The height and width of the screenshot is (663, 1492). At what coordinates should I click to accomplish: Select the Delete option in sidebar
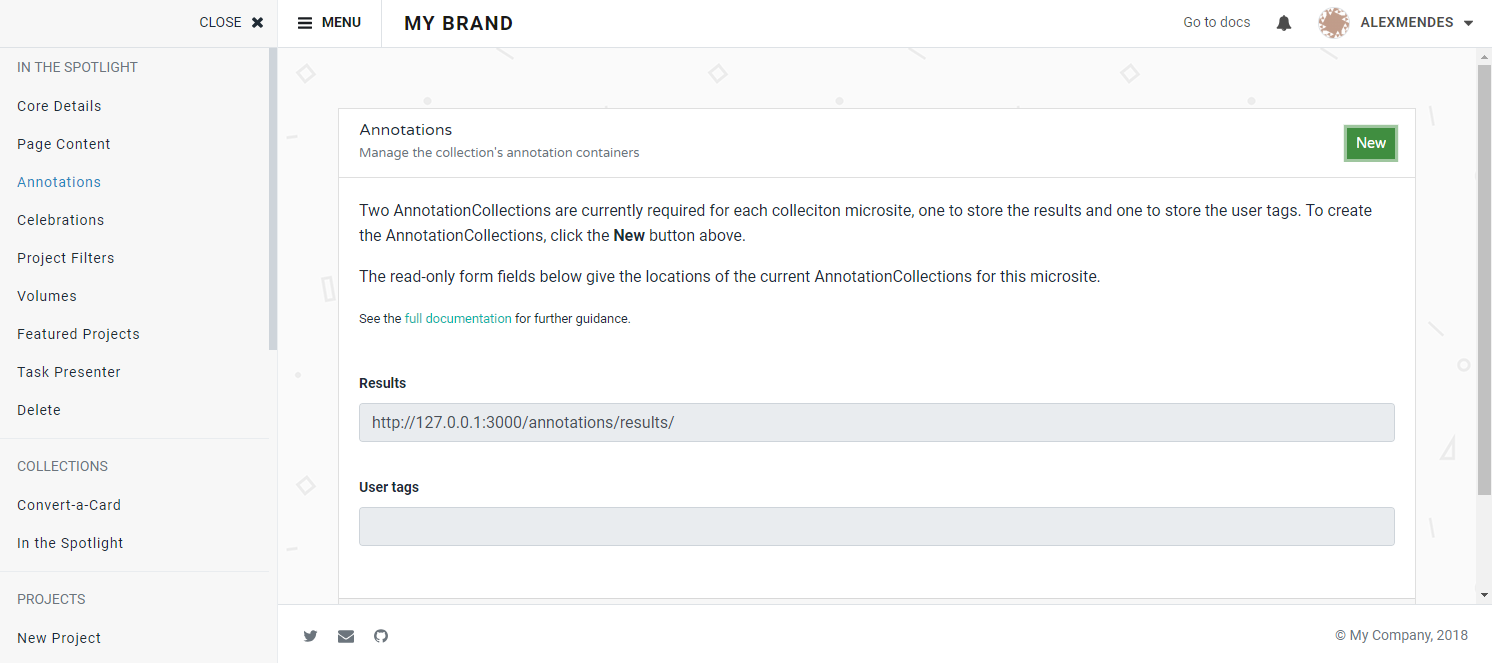38,409
